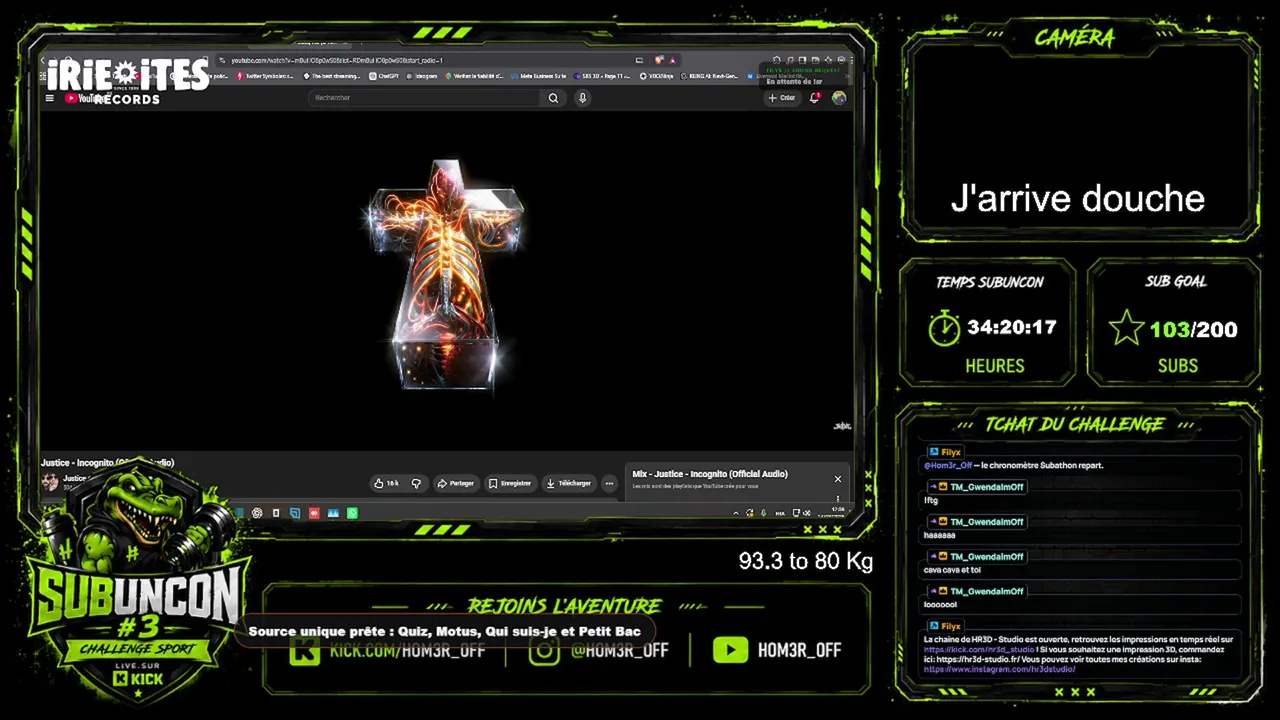The height and width of the screenshot is (720, 1280).
Task: Open the ChatGPT bookmark
Action: click(x=385, y=76)
